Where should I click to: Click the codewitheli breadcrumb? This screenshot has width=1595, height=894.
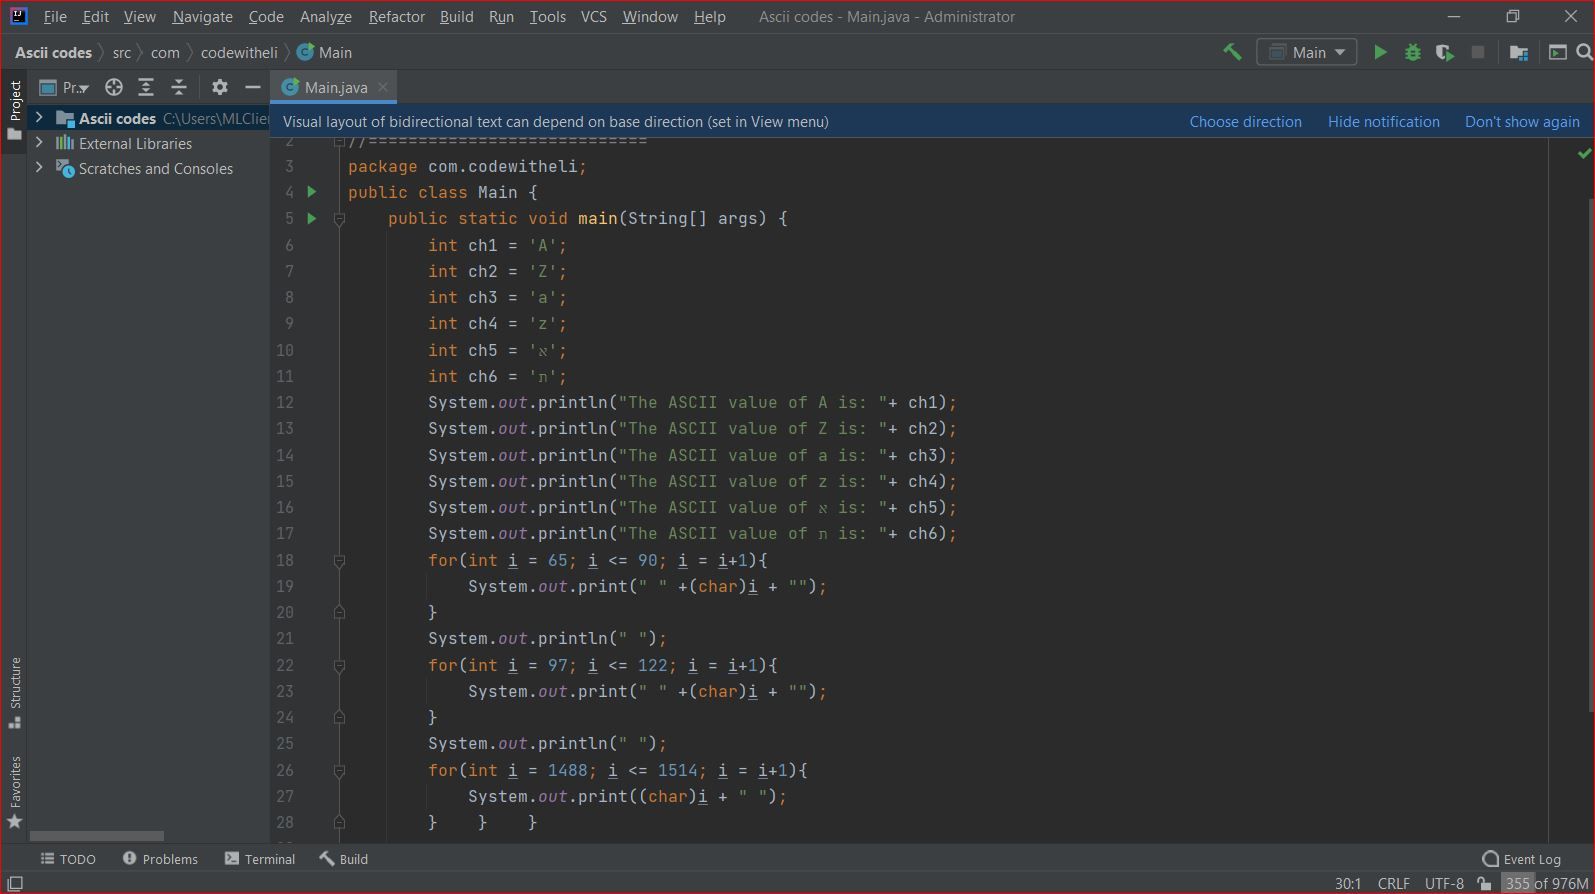(x=239, y=52)
